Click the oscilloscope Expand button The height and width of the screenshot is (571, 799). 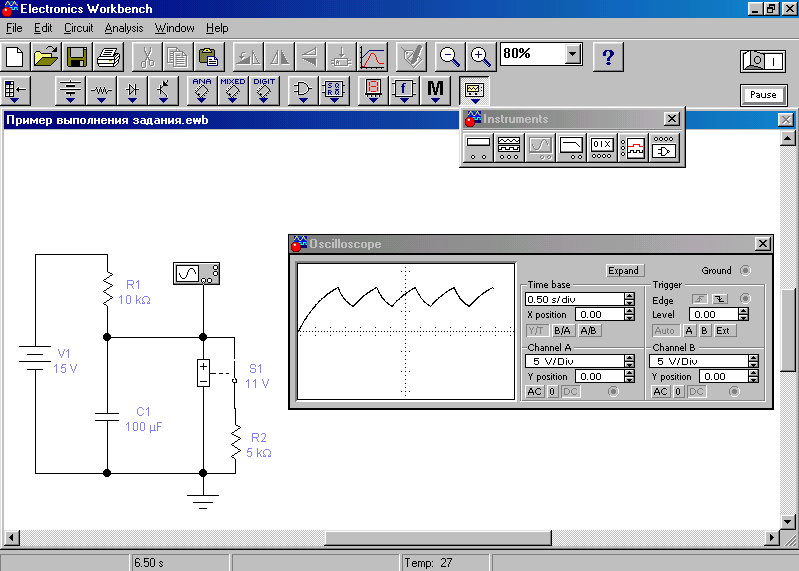623,270
